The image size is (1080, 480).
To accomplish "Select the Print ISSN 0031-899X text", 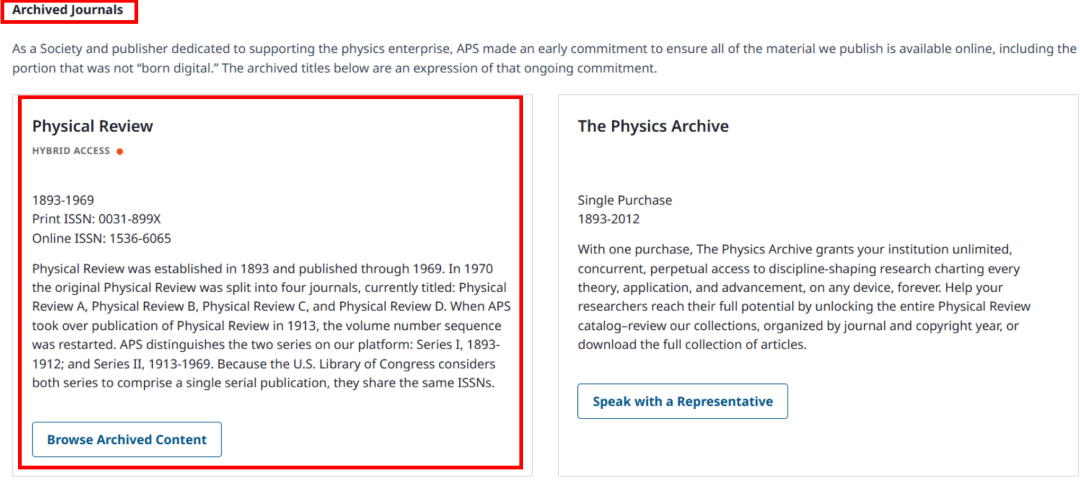I will point(96,220).
